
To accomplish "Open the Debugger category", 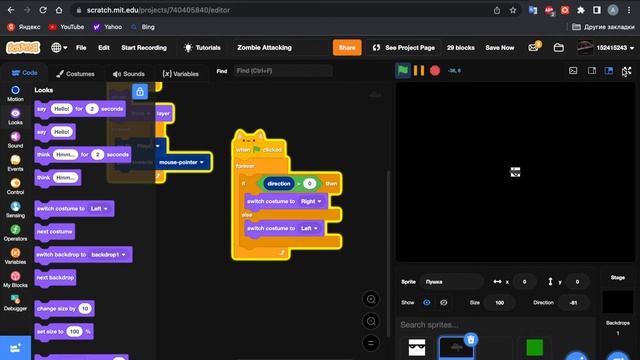I will (x=15, y=303).
